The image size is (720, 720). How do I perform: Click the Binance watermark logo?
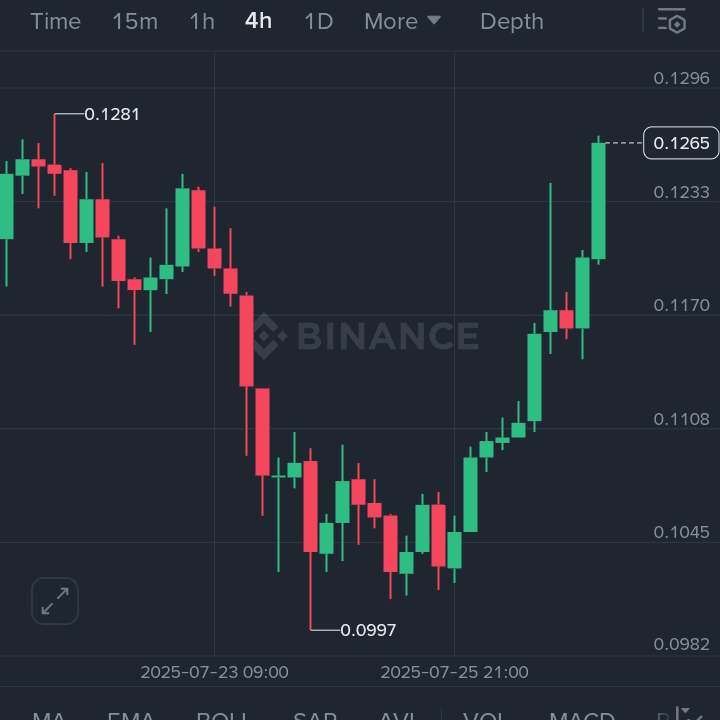365,336
